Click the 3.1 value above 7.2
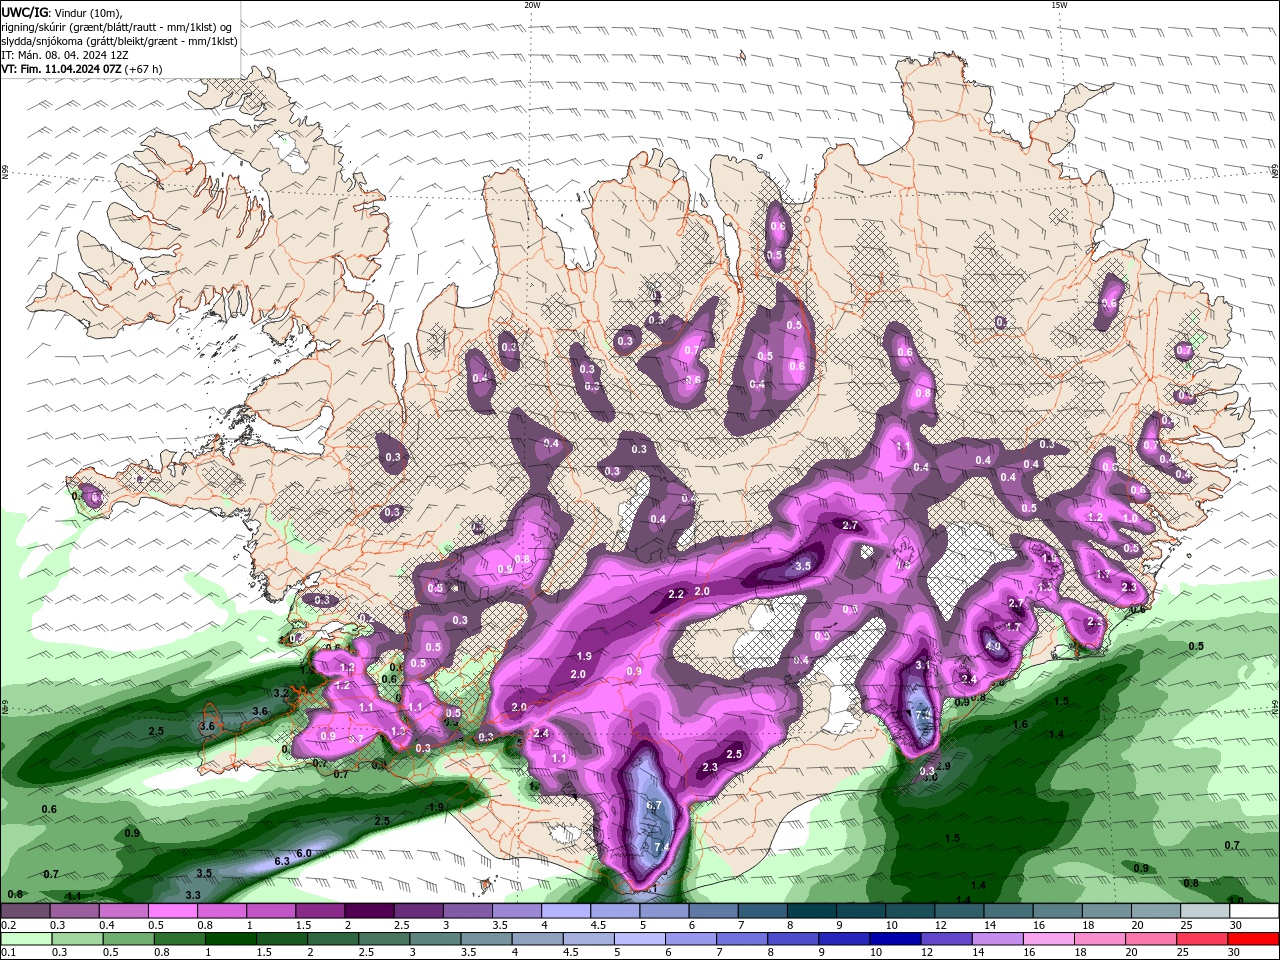 coord(923,665)
